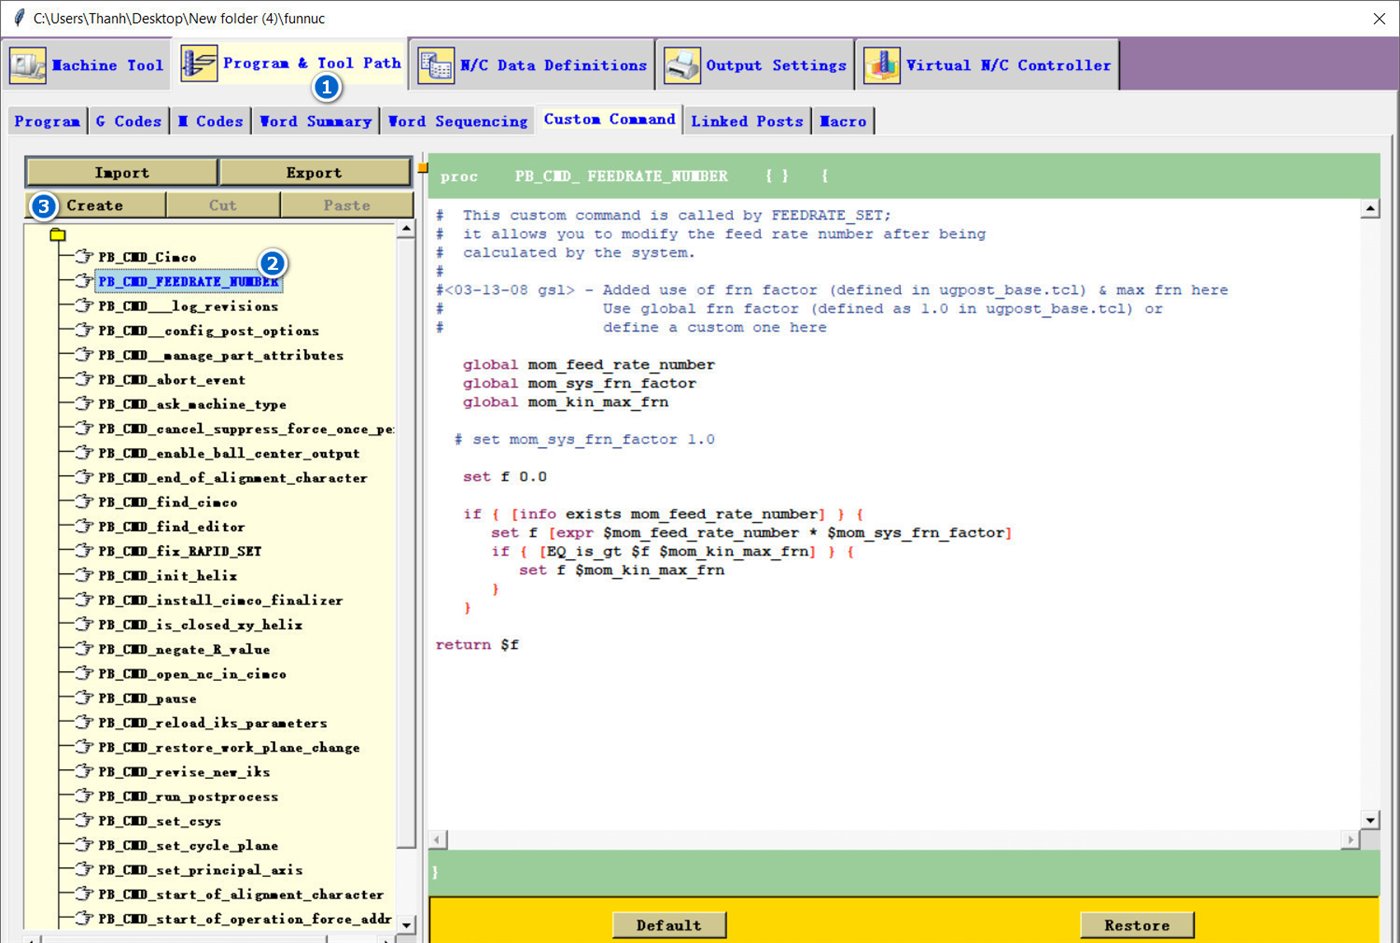The width and height of the screenshot is (1400, 943).
Task: Select PB_CMD_end_of_alignment_character
Action: click(233, 478)
